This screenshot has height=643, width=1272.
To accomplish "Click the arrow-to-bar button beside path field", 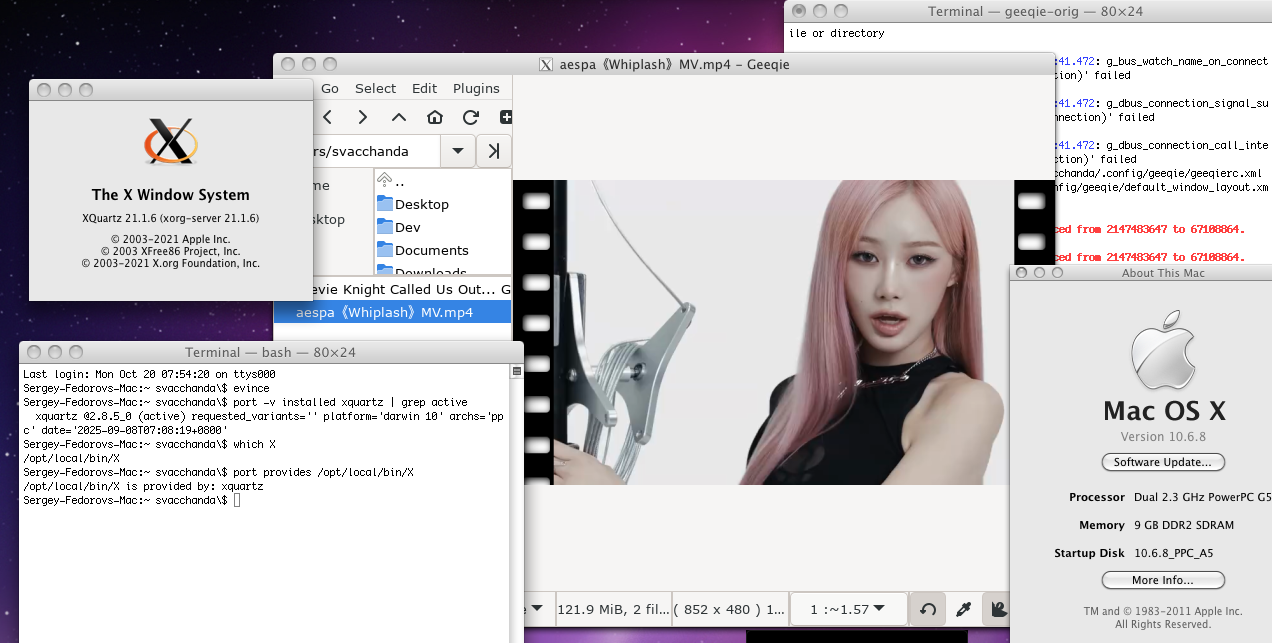I will click(x=494, y=151).
